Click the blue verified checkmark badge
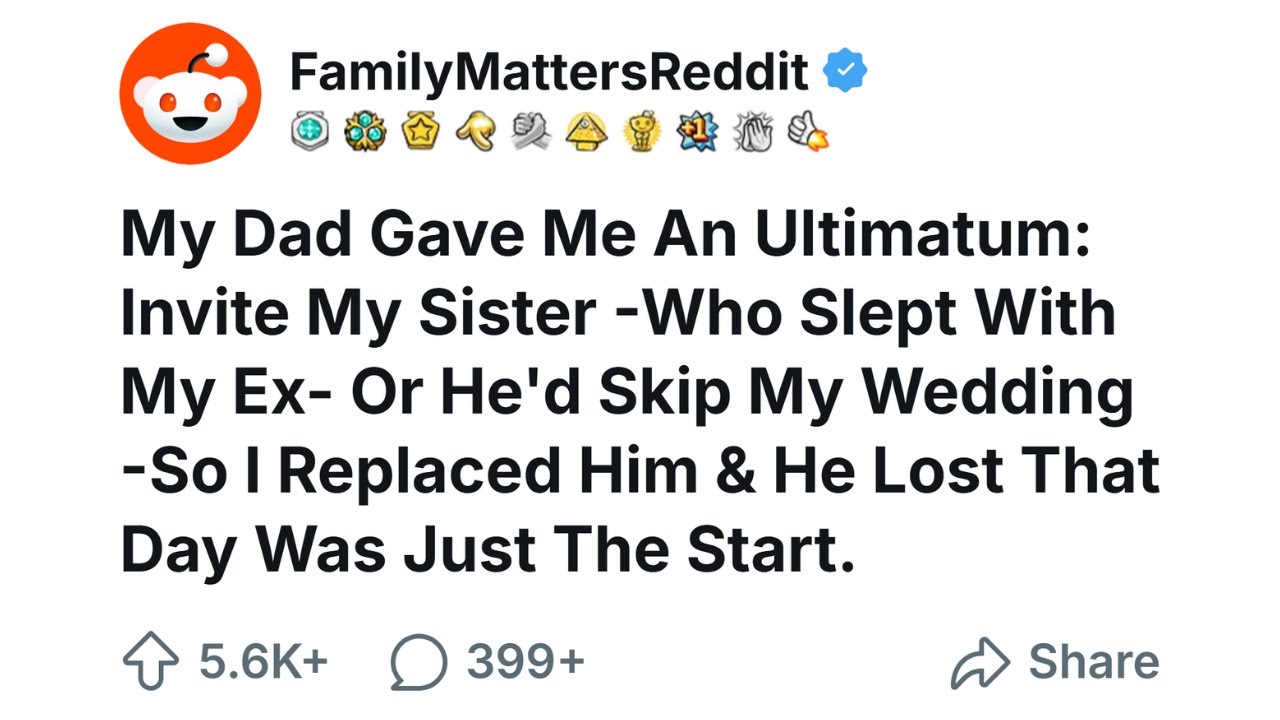This screenshot has height=720, width=1280. click(x=845, y=72)
